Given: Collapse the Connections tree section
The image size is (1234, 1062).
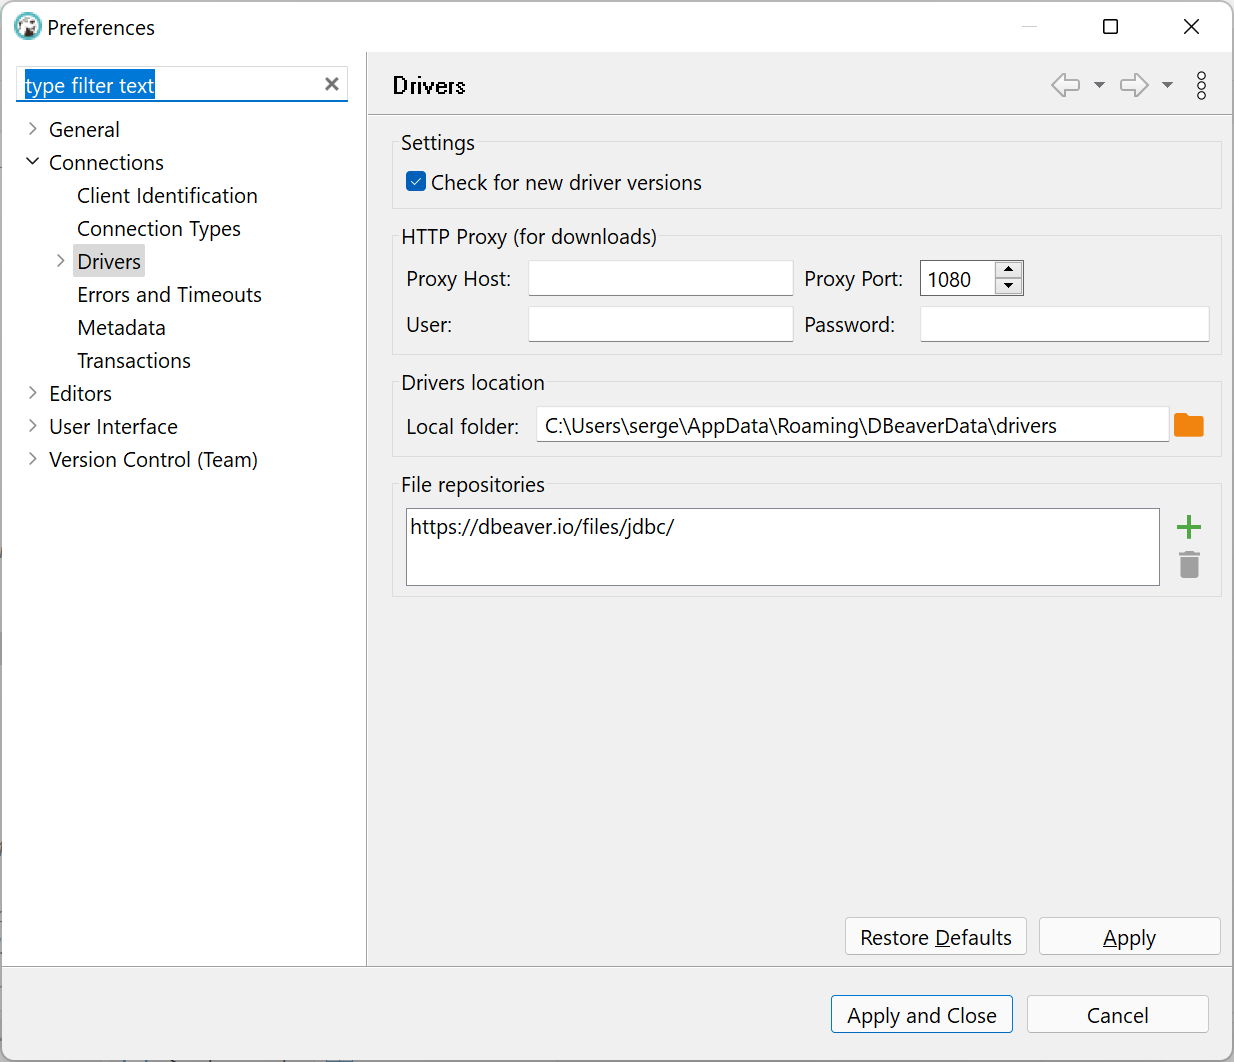Looking at the screenshot, I should click(x=32, y=162).
